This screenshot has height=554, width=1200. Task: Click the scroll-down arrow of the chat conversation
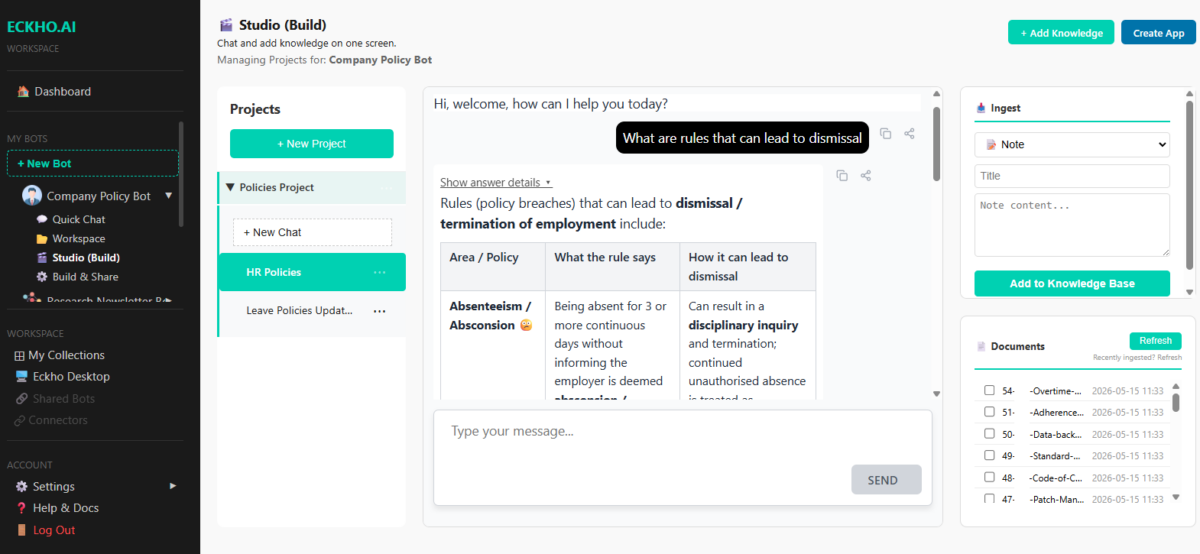937,394
